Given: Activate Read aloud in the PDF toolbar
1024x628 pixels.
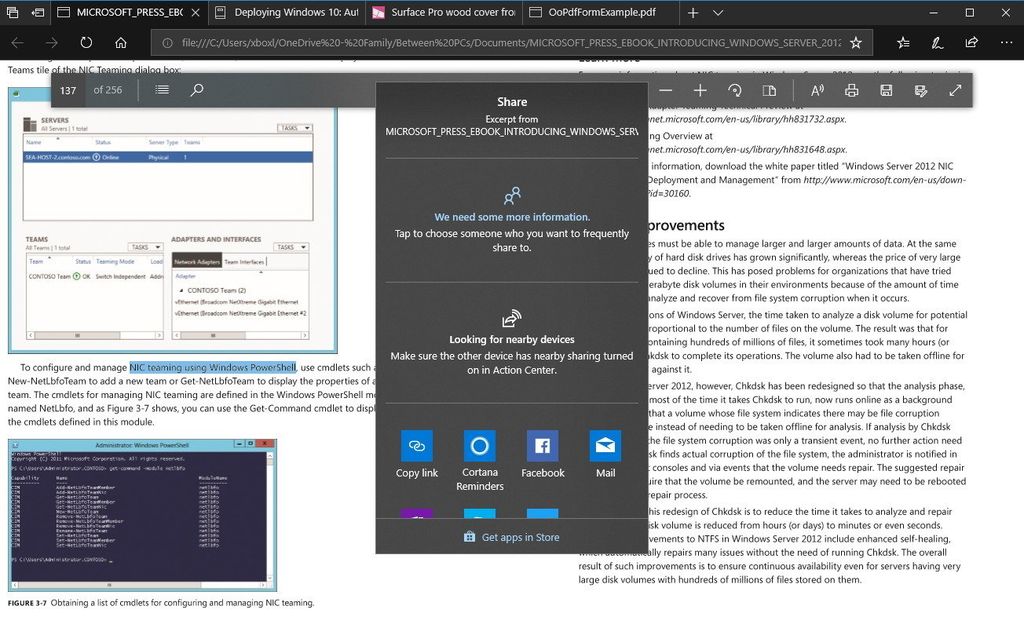Looking at the screenshot, I should point(816,90).
